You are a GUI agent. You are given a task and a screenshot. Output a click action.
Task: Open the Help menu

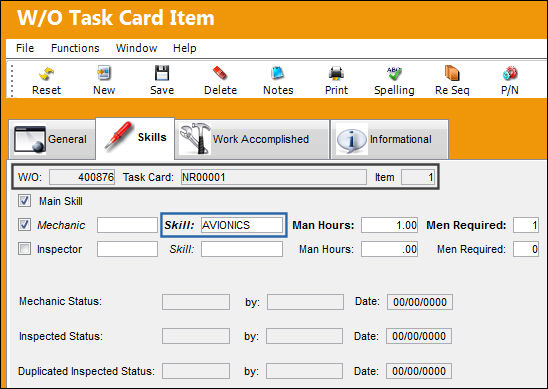click(185, 48)
